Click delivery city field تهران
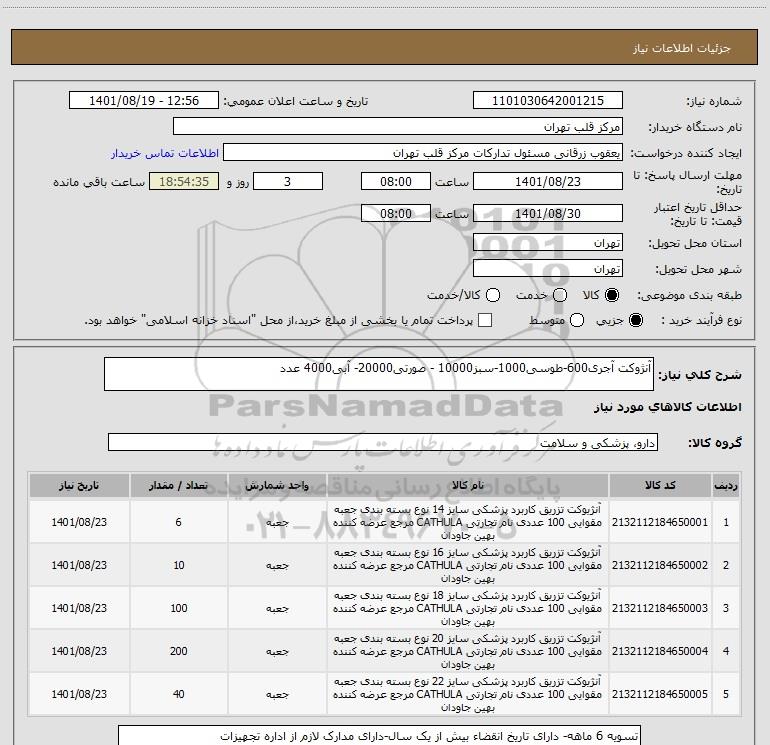The width and height of the screenshot is (770, 745). 548,269
